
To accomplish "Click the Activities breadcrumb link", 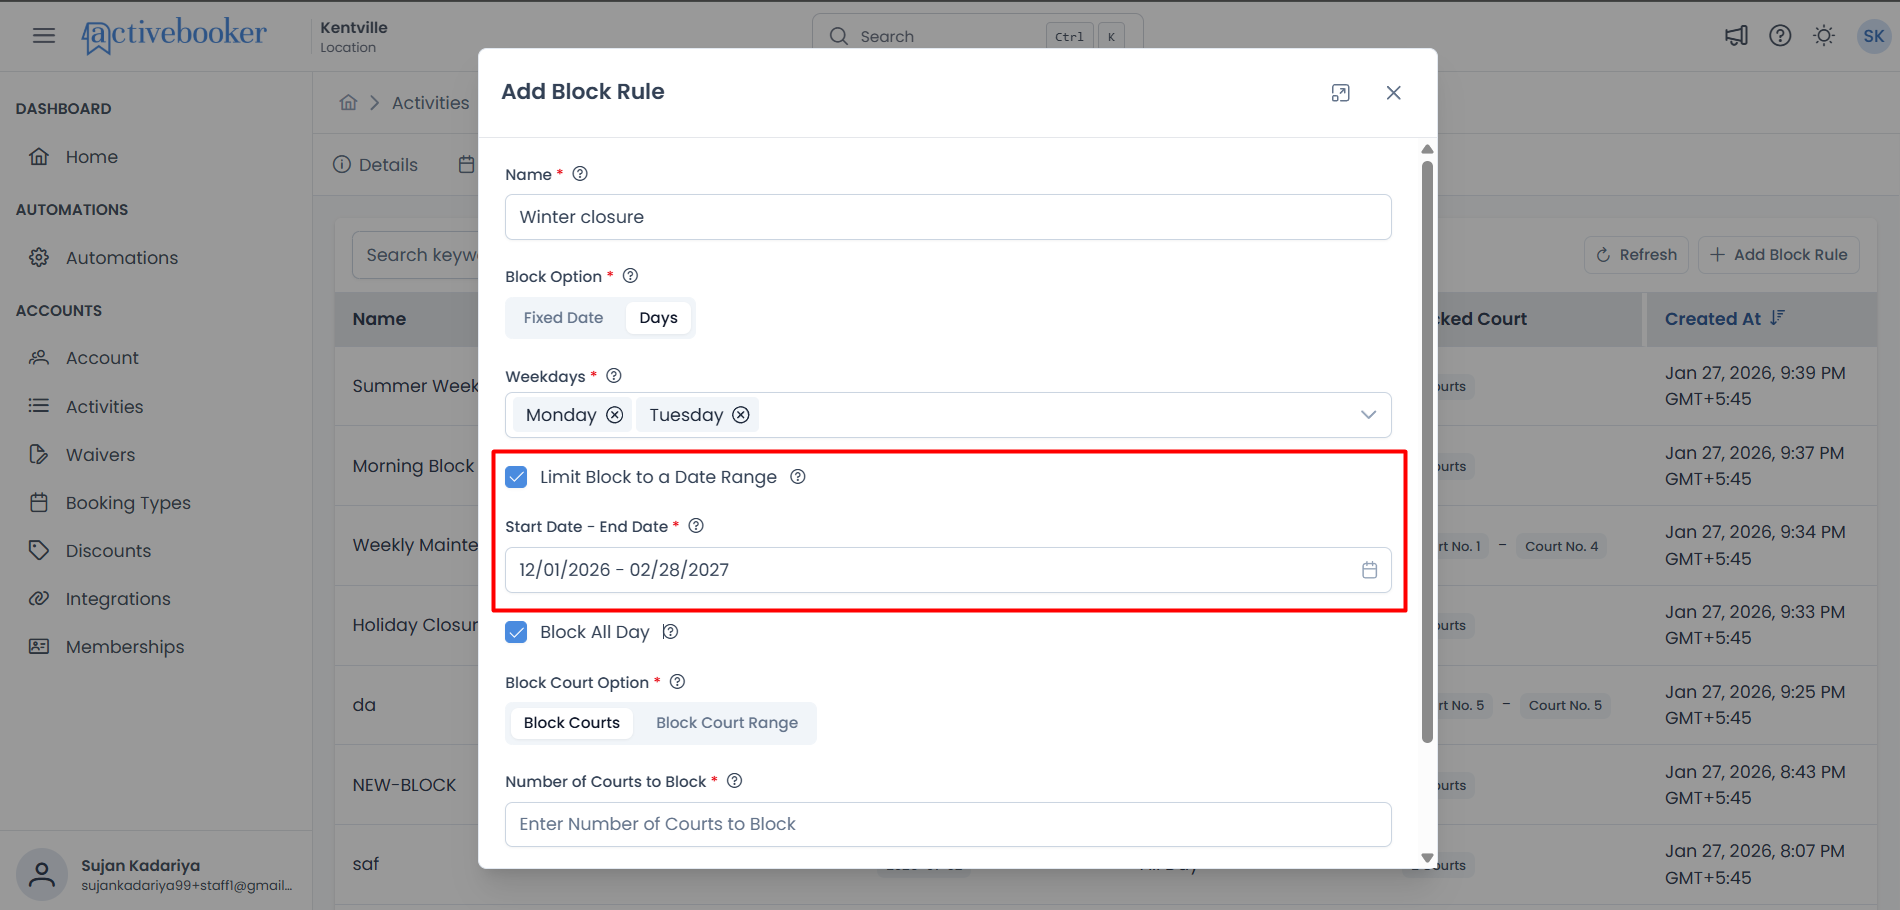I will coord(430,103).
